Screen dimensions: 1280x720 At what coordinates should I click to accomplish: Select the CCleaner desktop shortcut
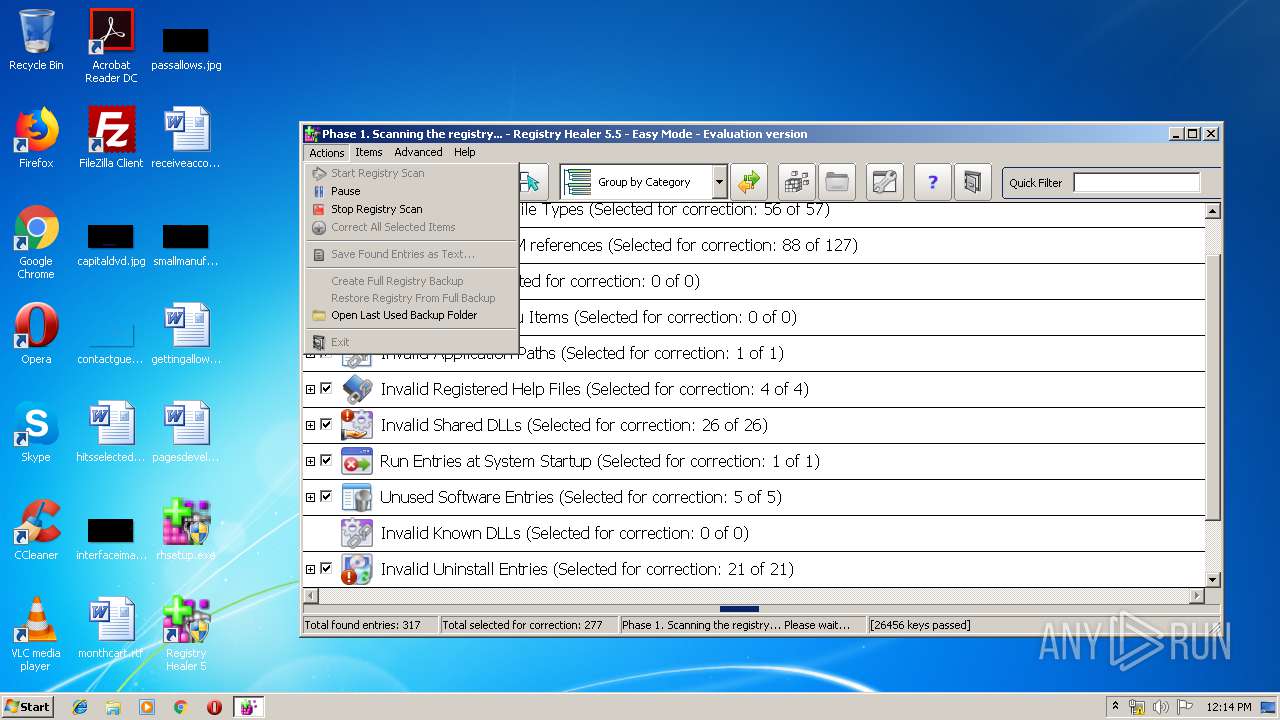point(36,529)
